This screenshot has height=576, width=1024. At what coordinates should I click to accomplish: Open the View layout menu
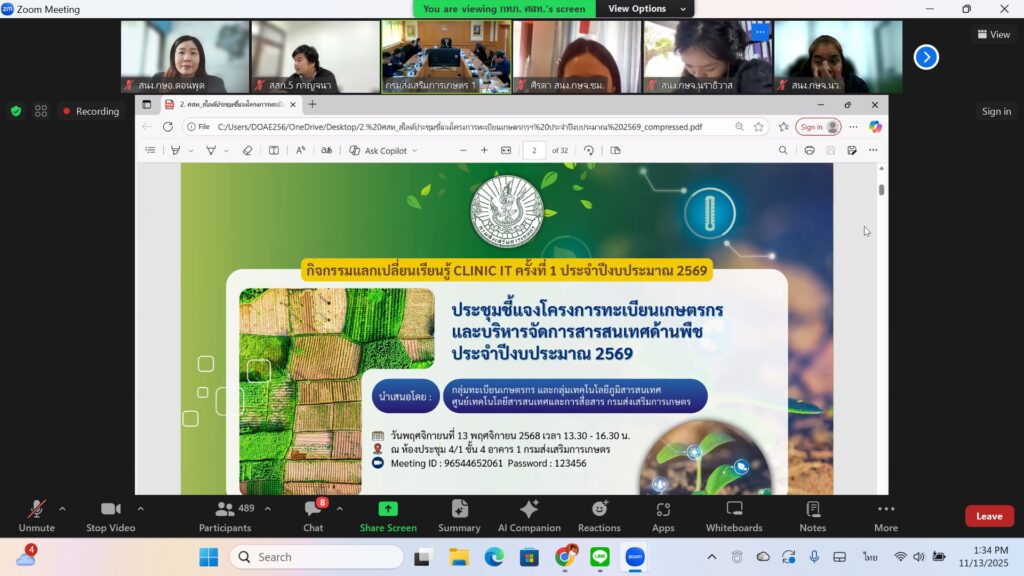pos(994,34)
